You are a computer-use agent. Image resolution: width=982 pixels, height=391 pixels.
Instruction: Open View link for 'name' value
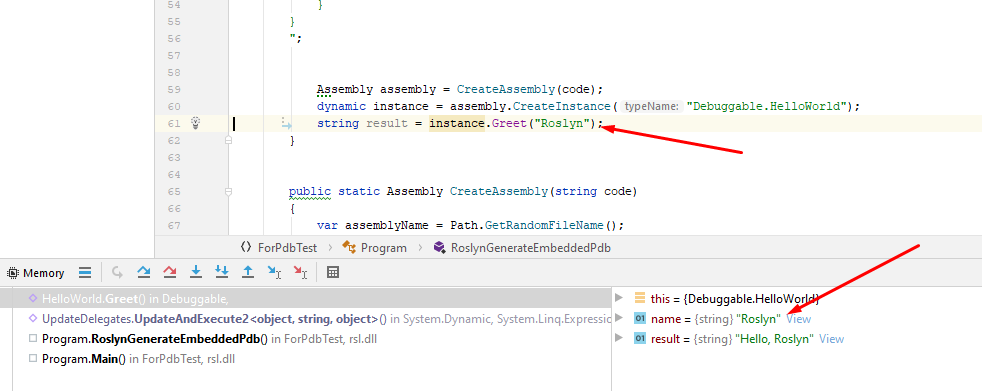(x=799, y=318)
